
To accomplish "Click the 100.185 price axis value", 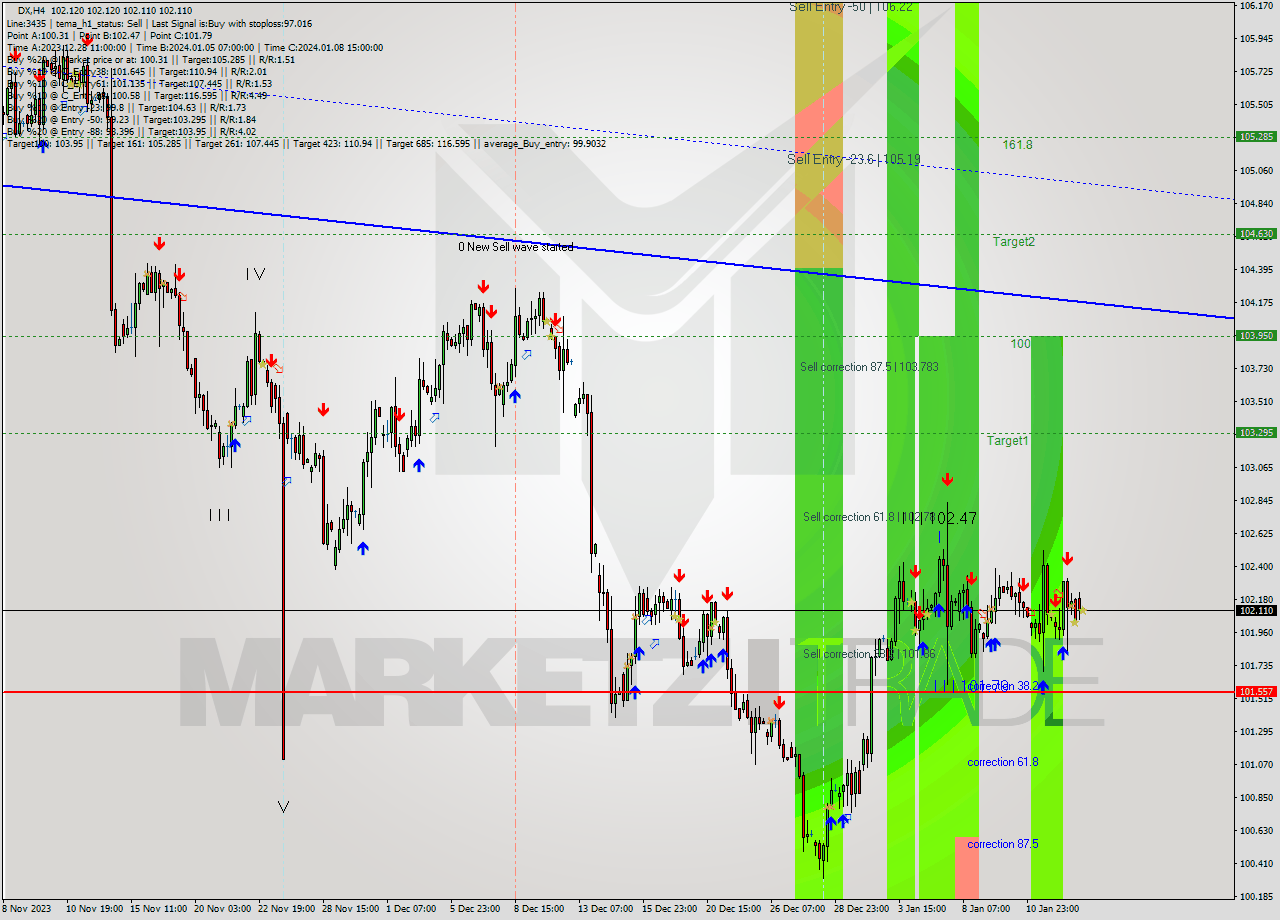I will [1256, 896].
